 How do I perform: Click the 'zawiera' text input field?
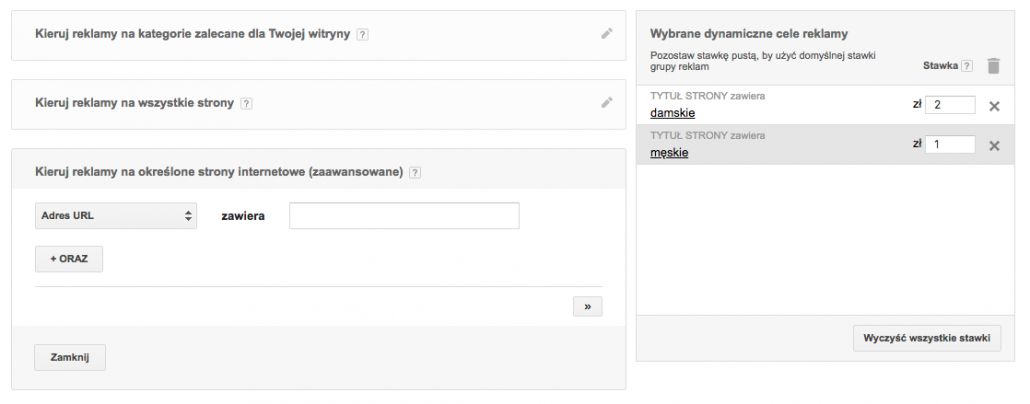(x=404, y=215)
